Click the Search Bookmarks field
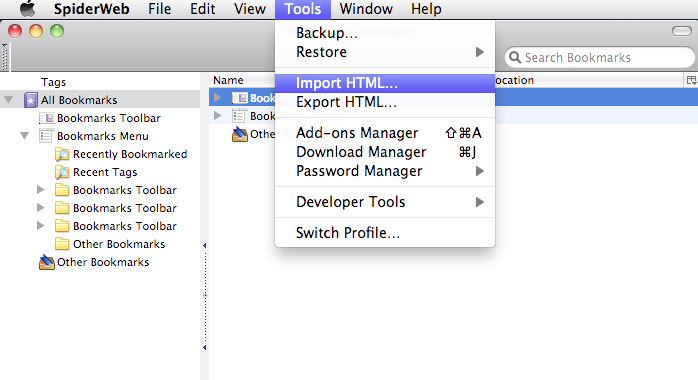Image resolution: width=698 pixels, height=380 pixels. point(600,57)
